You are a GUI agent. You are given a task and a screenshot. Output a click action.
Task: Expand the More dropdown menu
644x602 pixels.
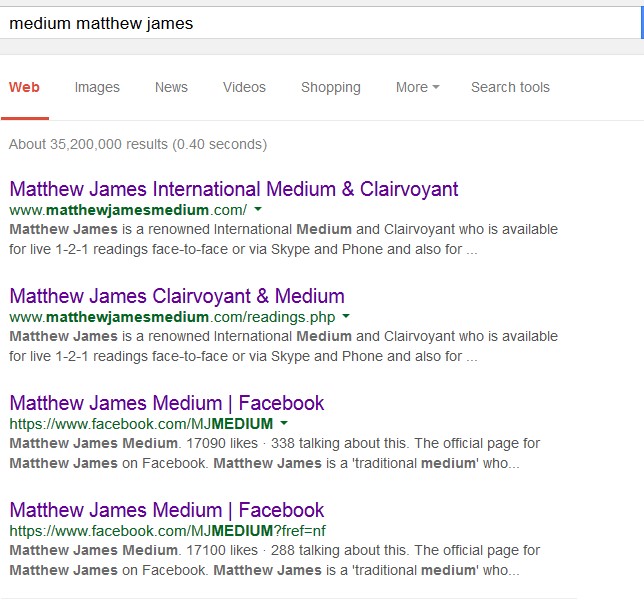[417, 87]
